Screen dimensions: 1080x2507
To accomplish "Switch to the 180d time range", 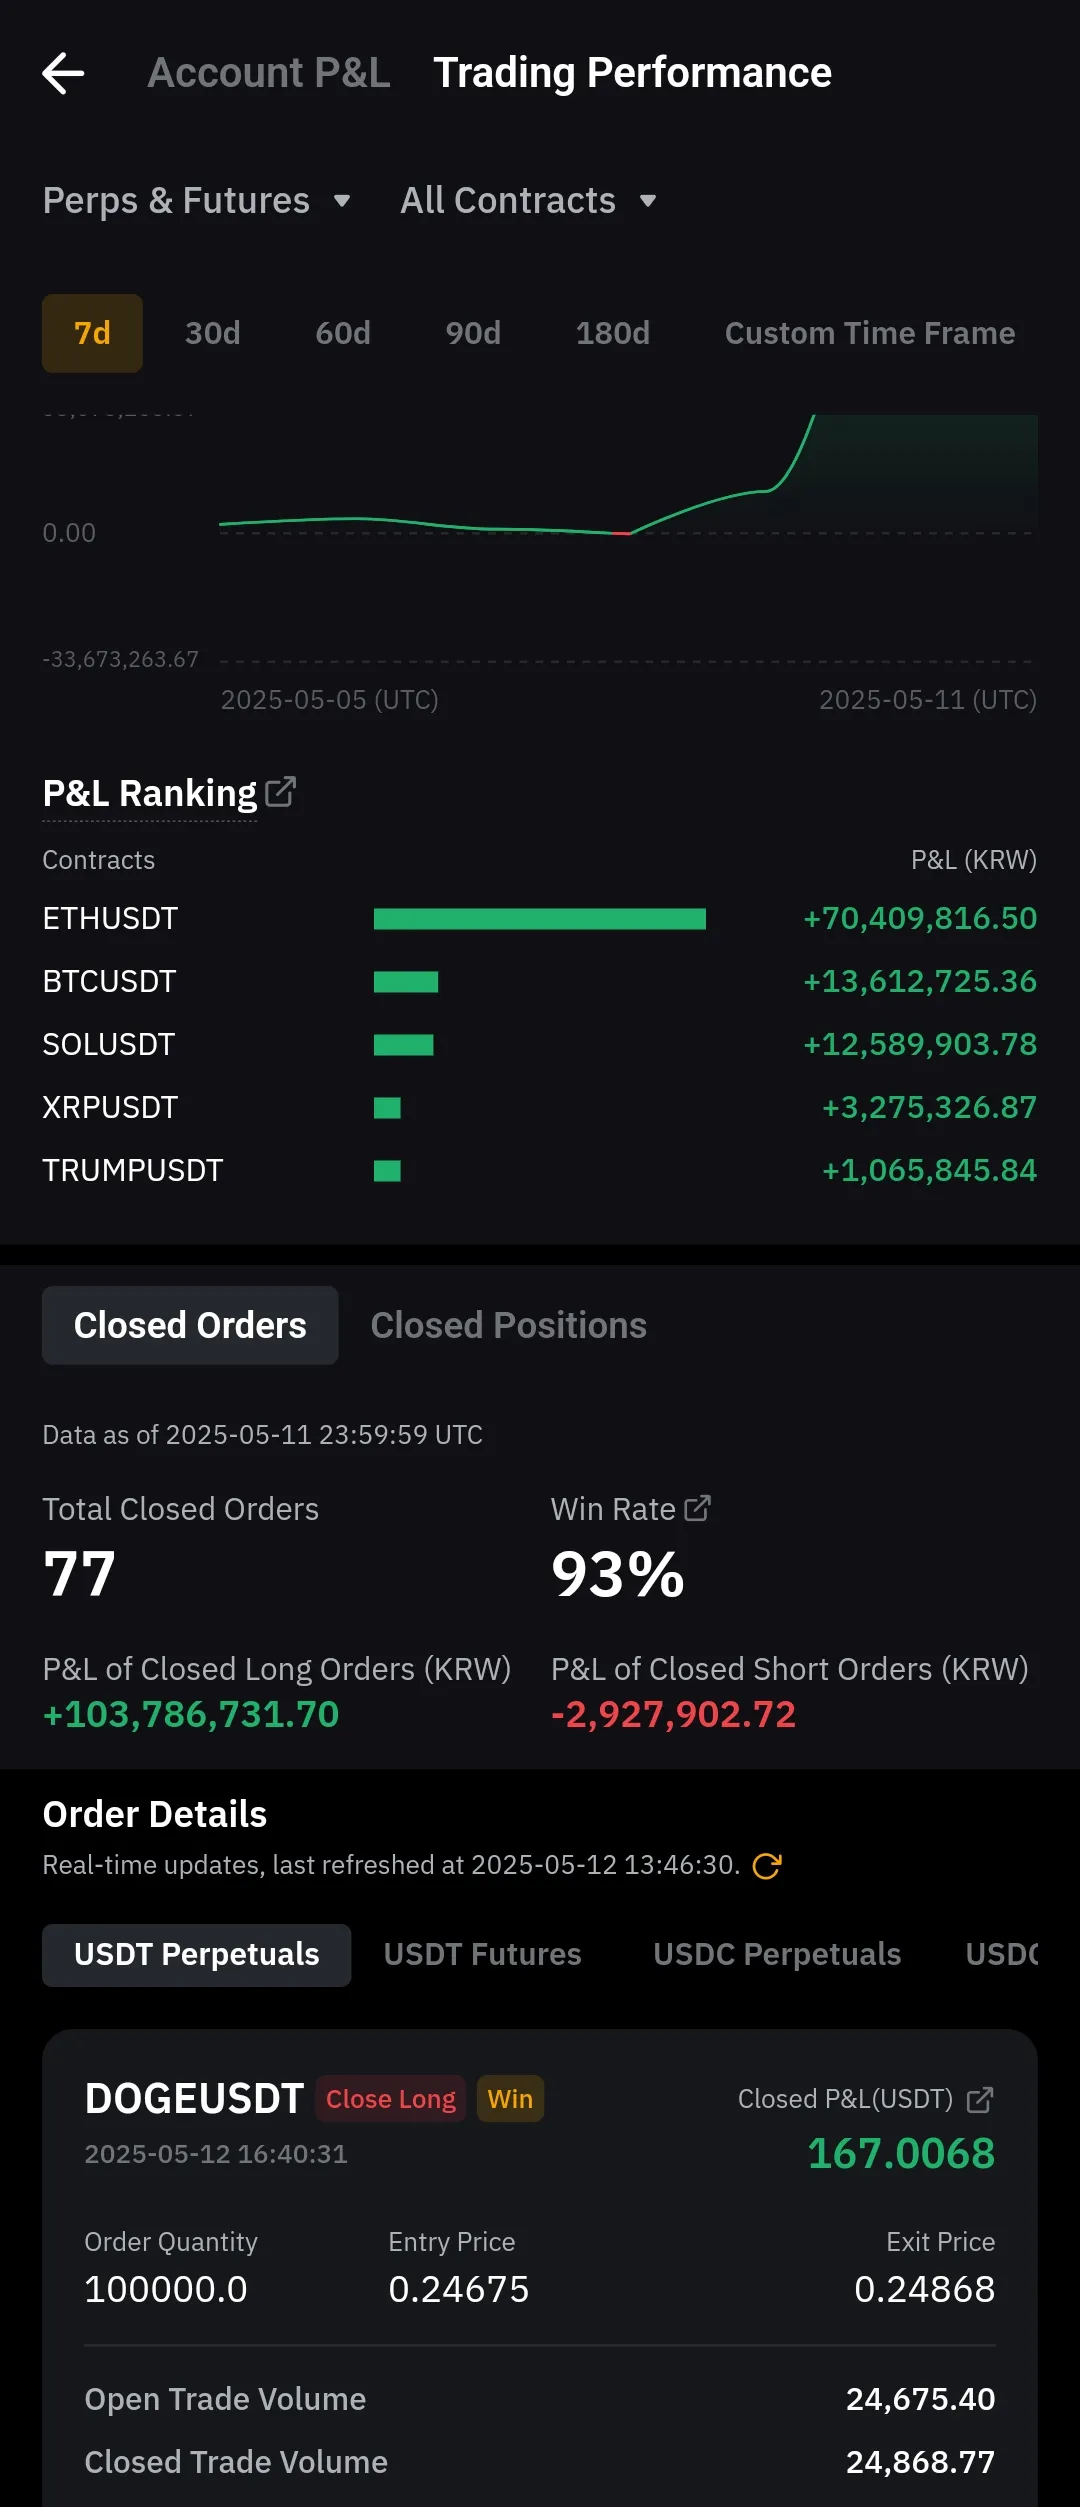I will tap(613, 333).
